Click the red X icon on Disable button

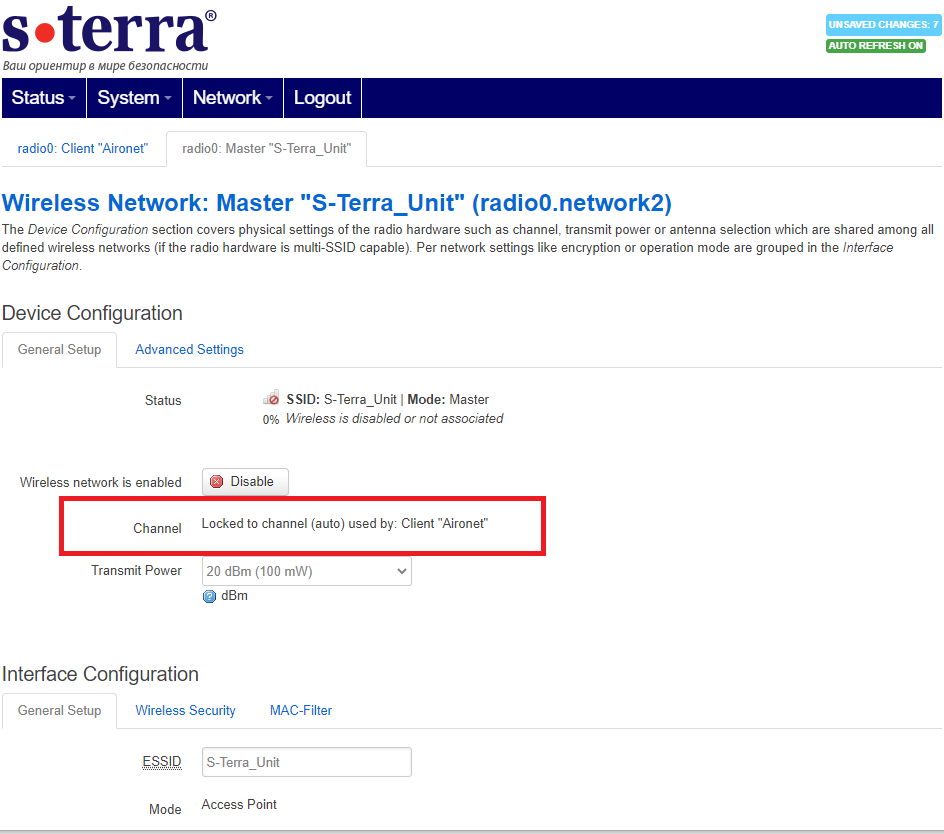click(x=217, y=482)
